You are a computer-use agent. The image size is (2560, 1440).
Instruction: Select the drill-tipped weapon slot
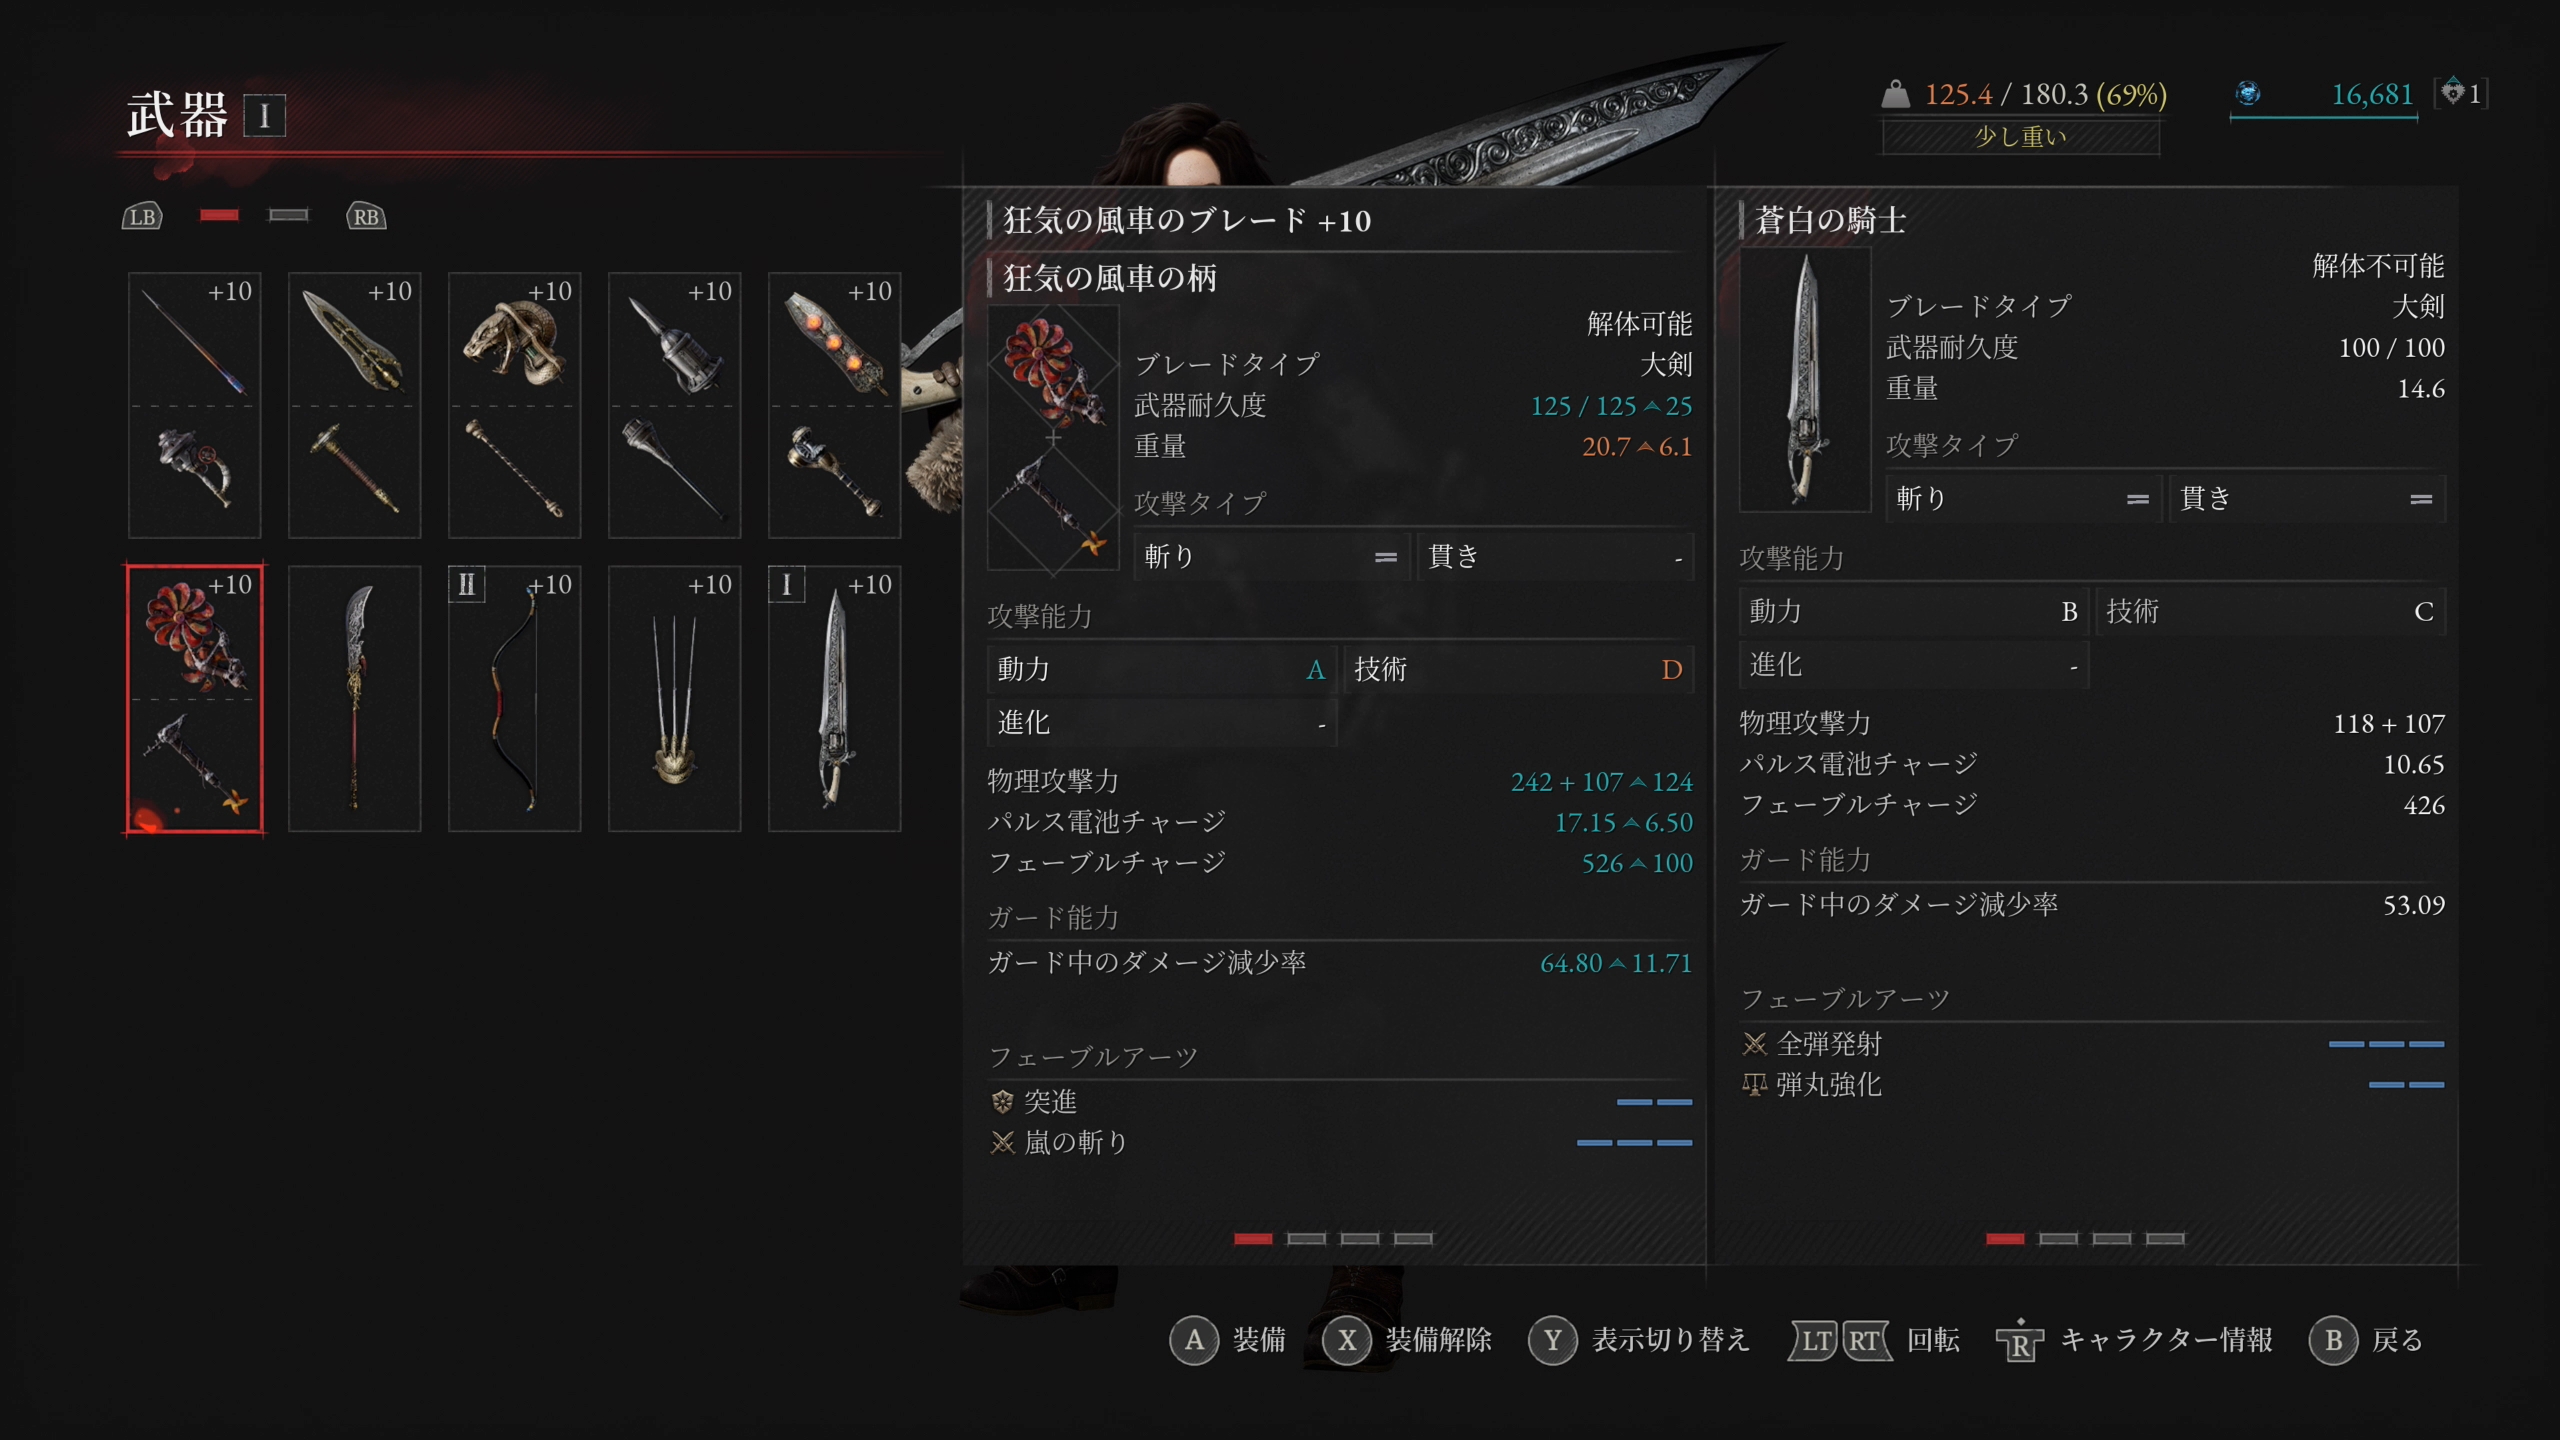pos(674,405)
